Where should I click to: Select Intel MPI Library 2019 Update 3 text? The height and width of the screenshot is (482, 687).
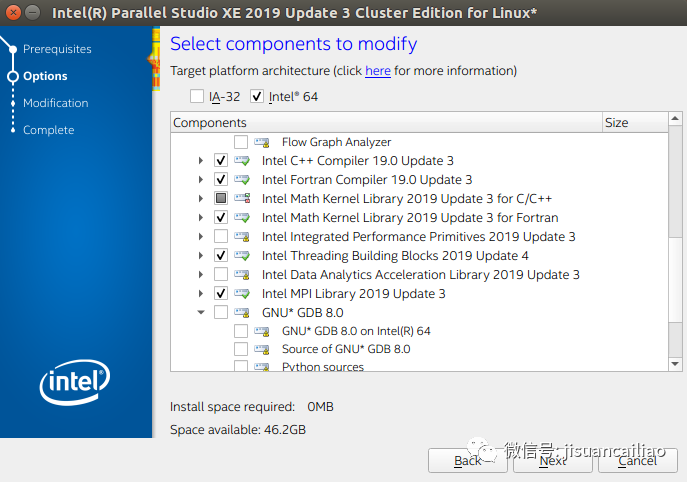[x=354, y=294]
